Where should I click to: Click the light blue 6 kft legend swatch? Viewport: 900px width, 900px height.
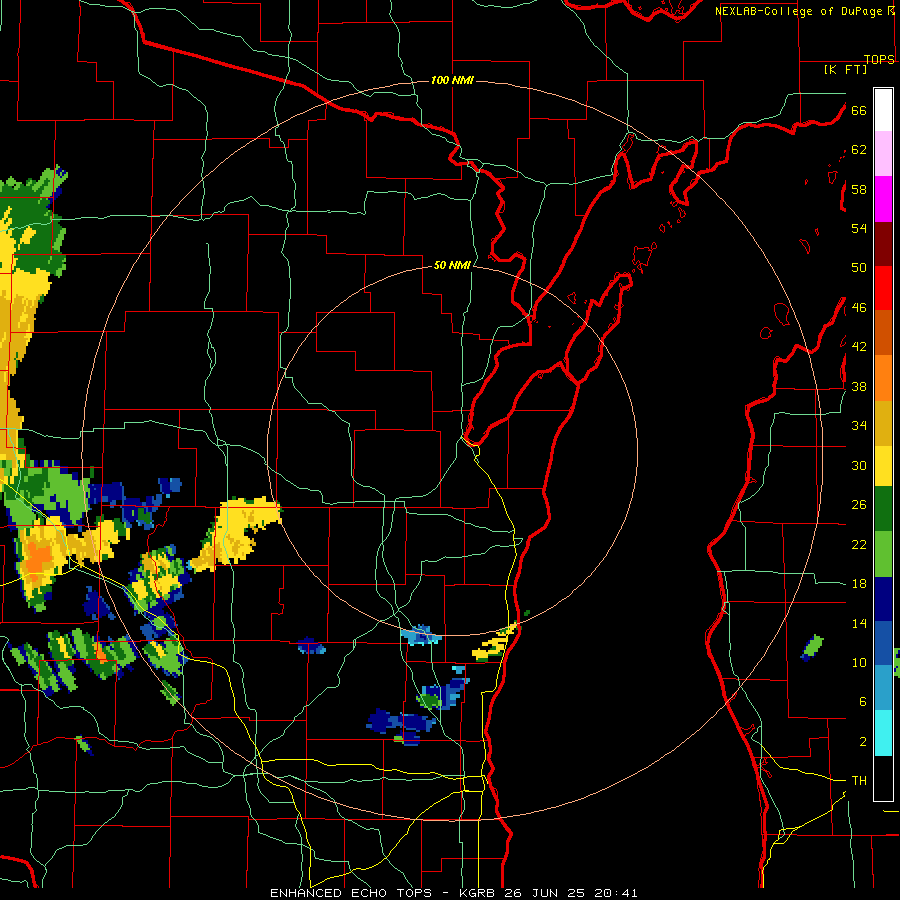[x=883, y=688]
